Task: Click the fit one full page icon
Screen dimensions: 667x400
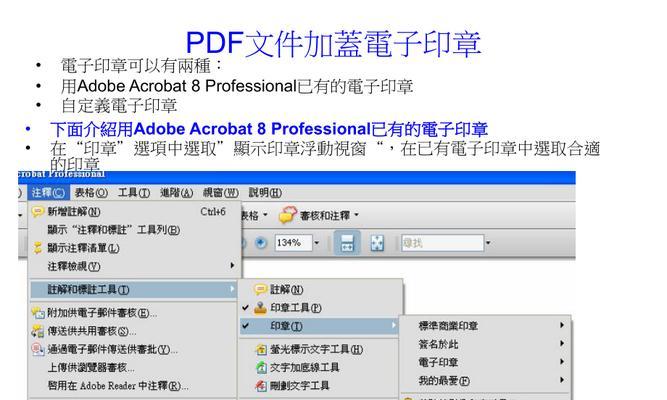Action: point(377,243)
